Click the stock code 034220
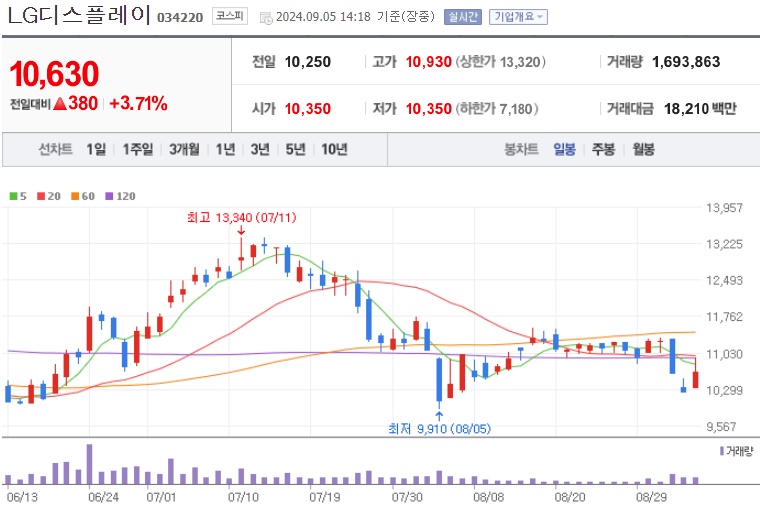This screenshot has height=510, width=760. point(180,17)
